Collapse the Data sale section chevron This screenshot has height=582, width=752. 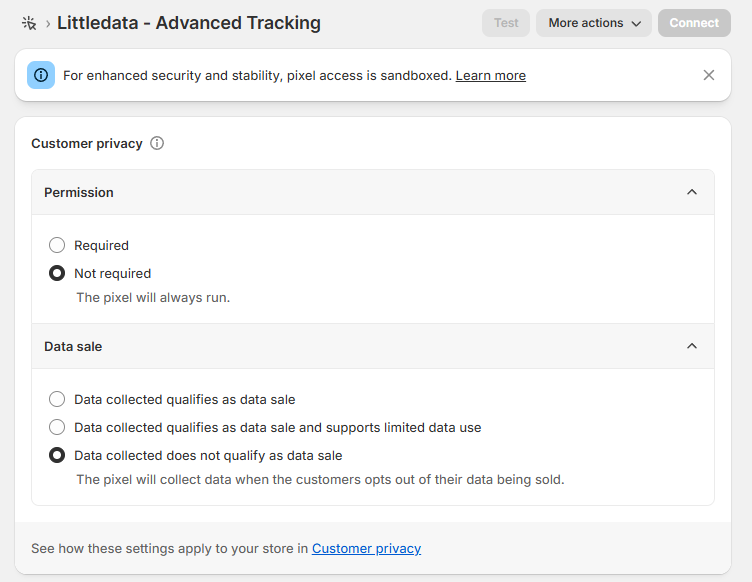[692, 346]
